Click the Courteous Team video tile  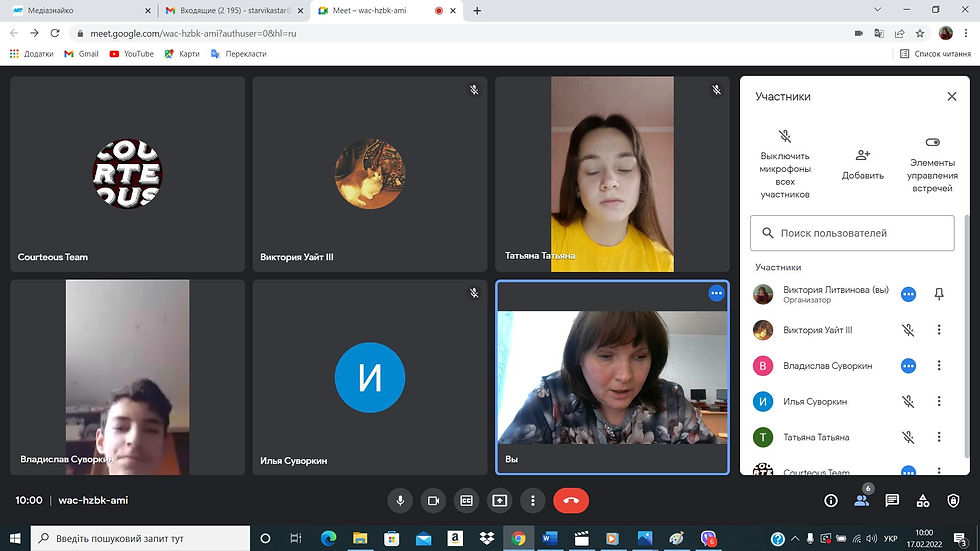click(128, 174)
